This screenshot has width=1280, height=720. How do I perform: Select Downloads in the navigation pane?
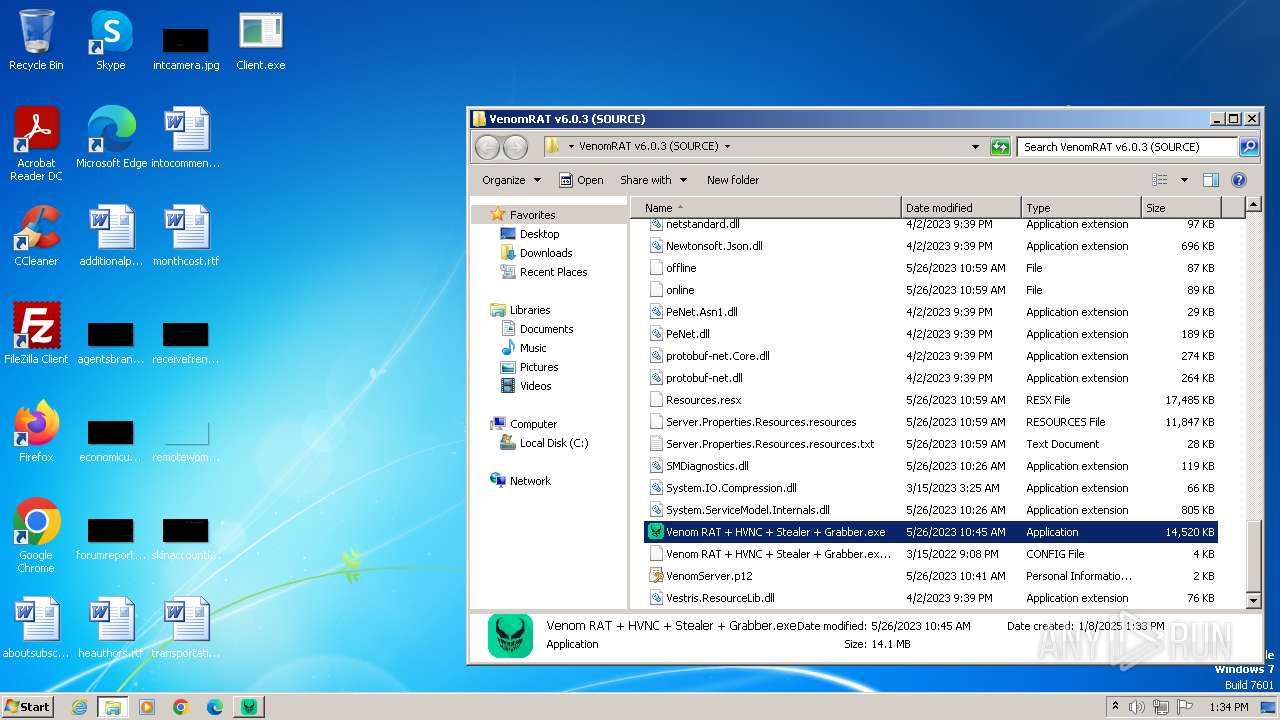[546, 253]
